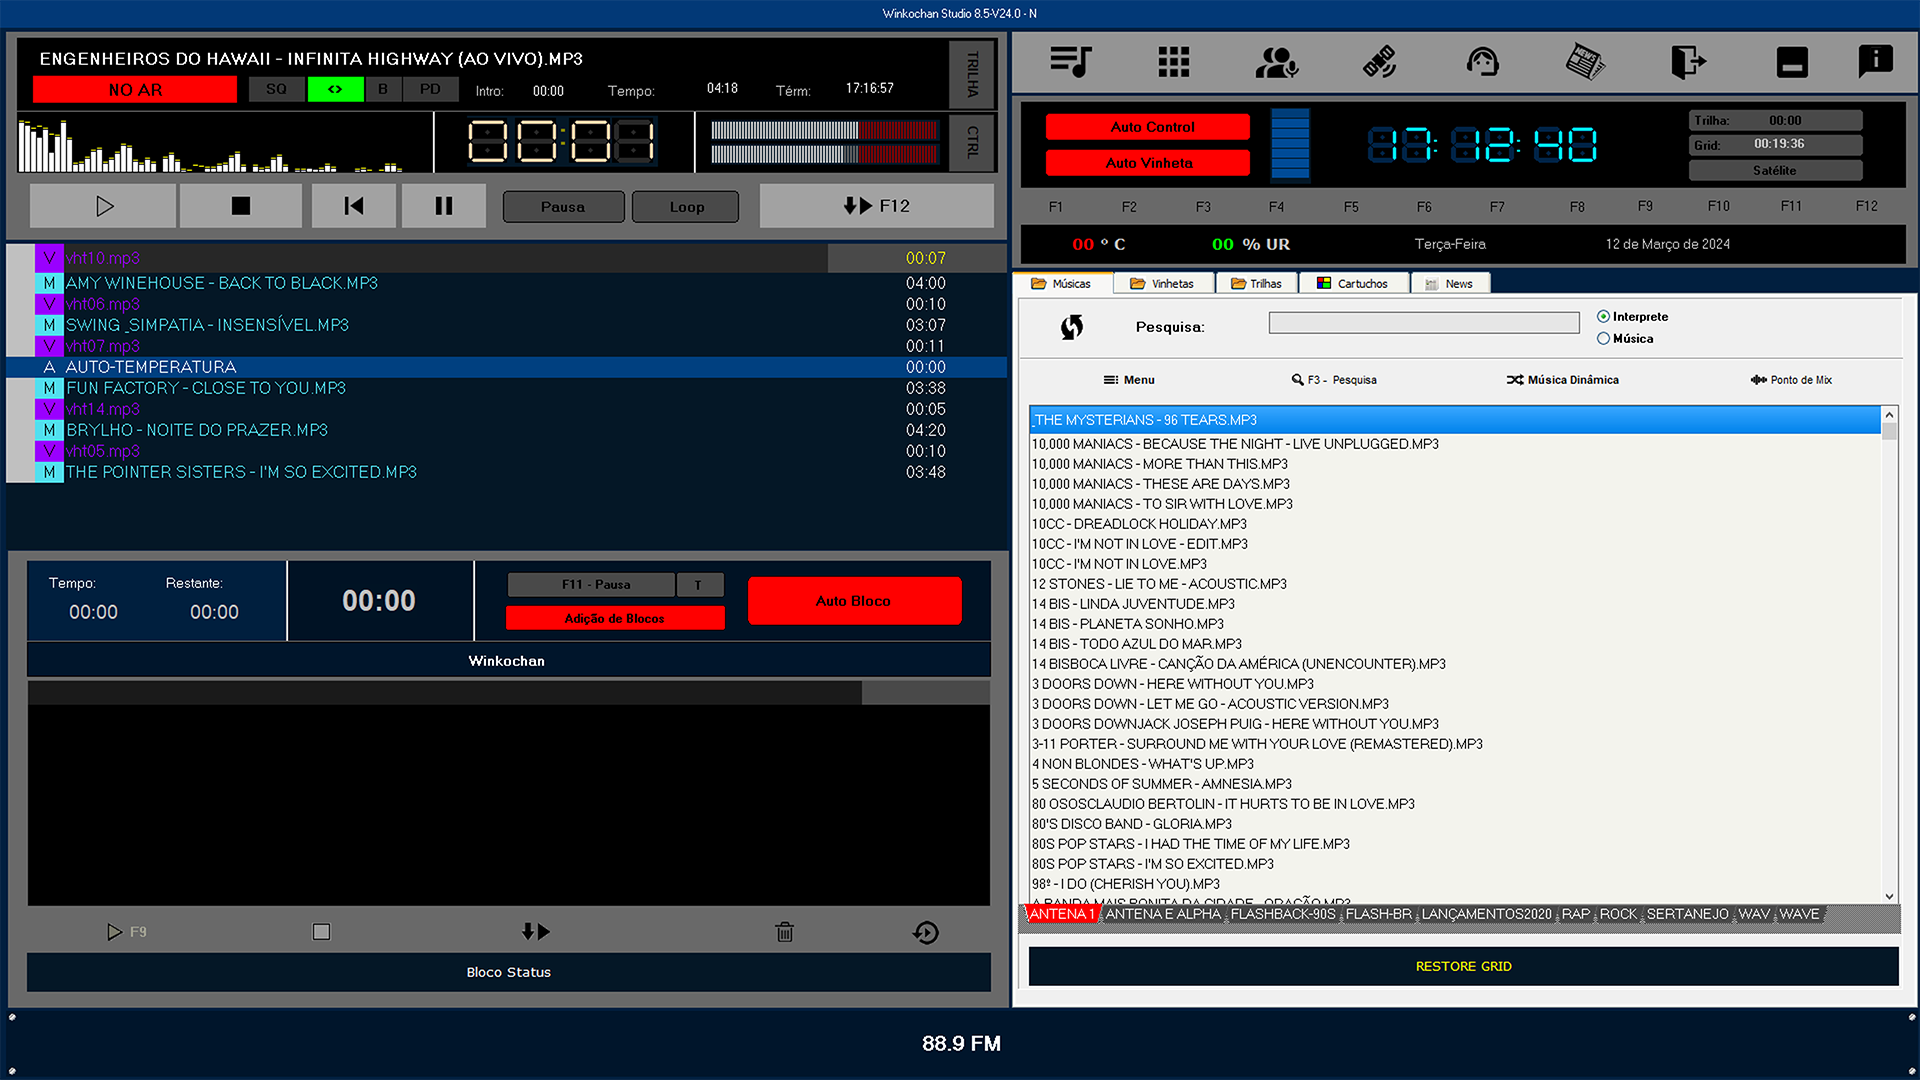Toggle Auto Bloco
1920x1080 pixels.
click(854, 601)
